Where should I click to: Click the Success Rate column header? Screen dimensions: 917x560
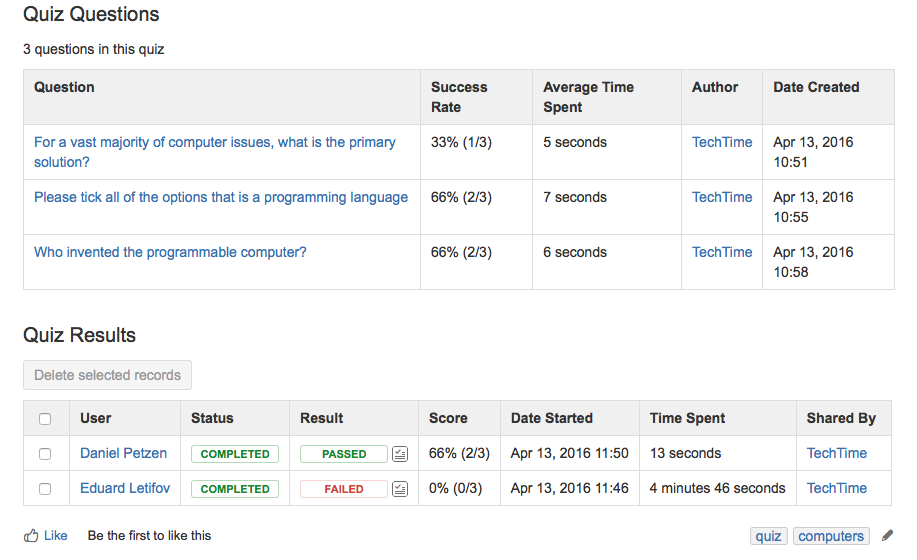click(459, 97)
